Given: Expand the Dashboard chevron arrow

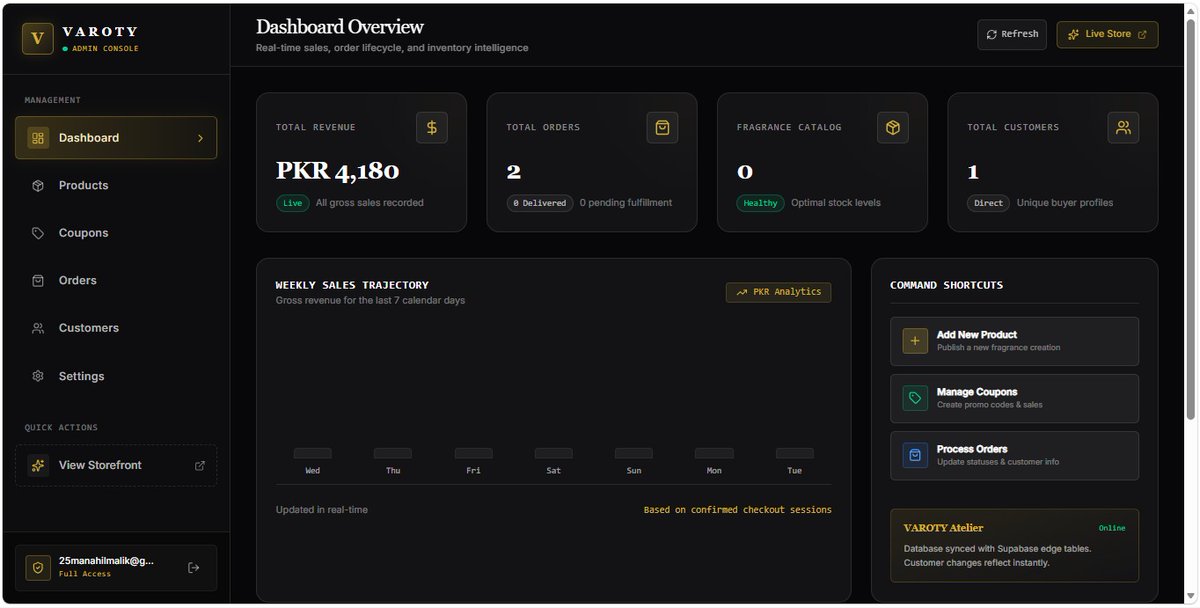Looking at the screenshot, I should click(x=200, y=138).
